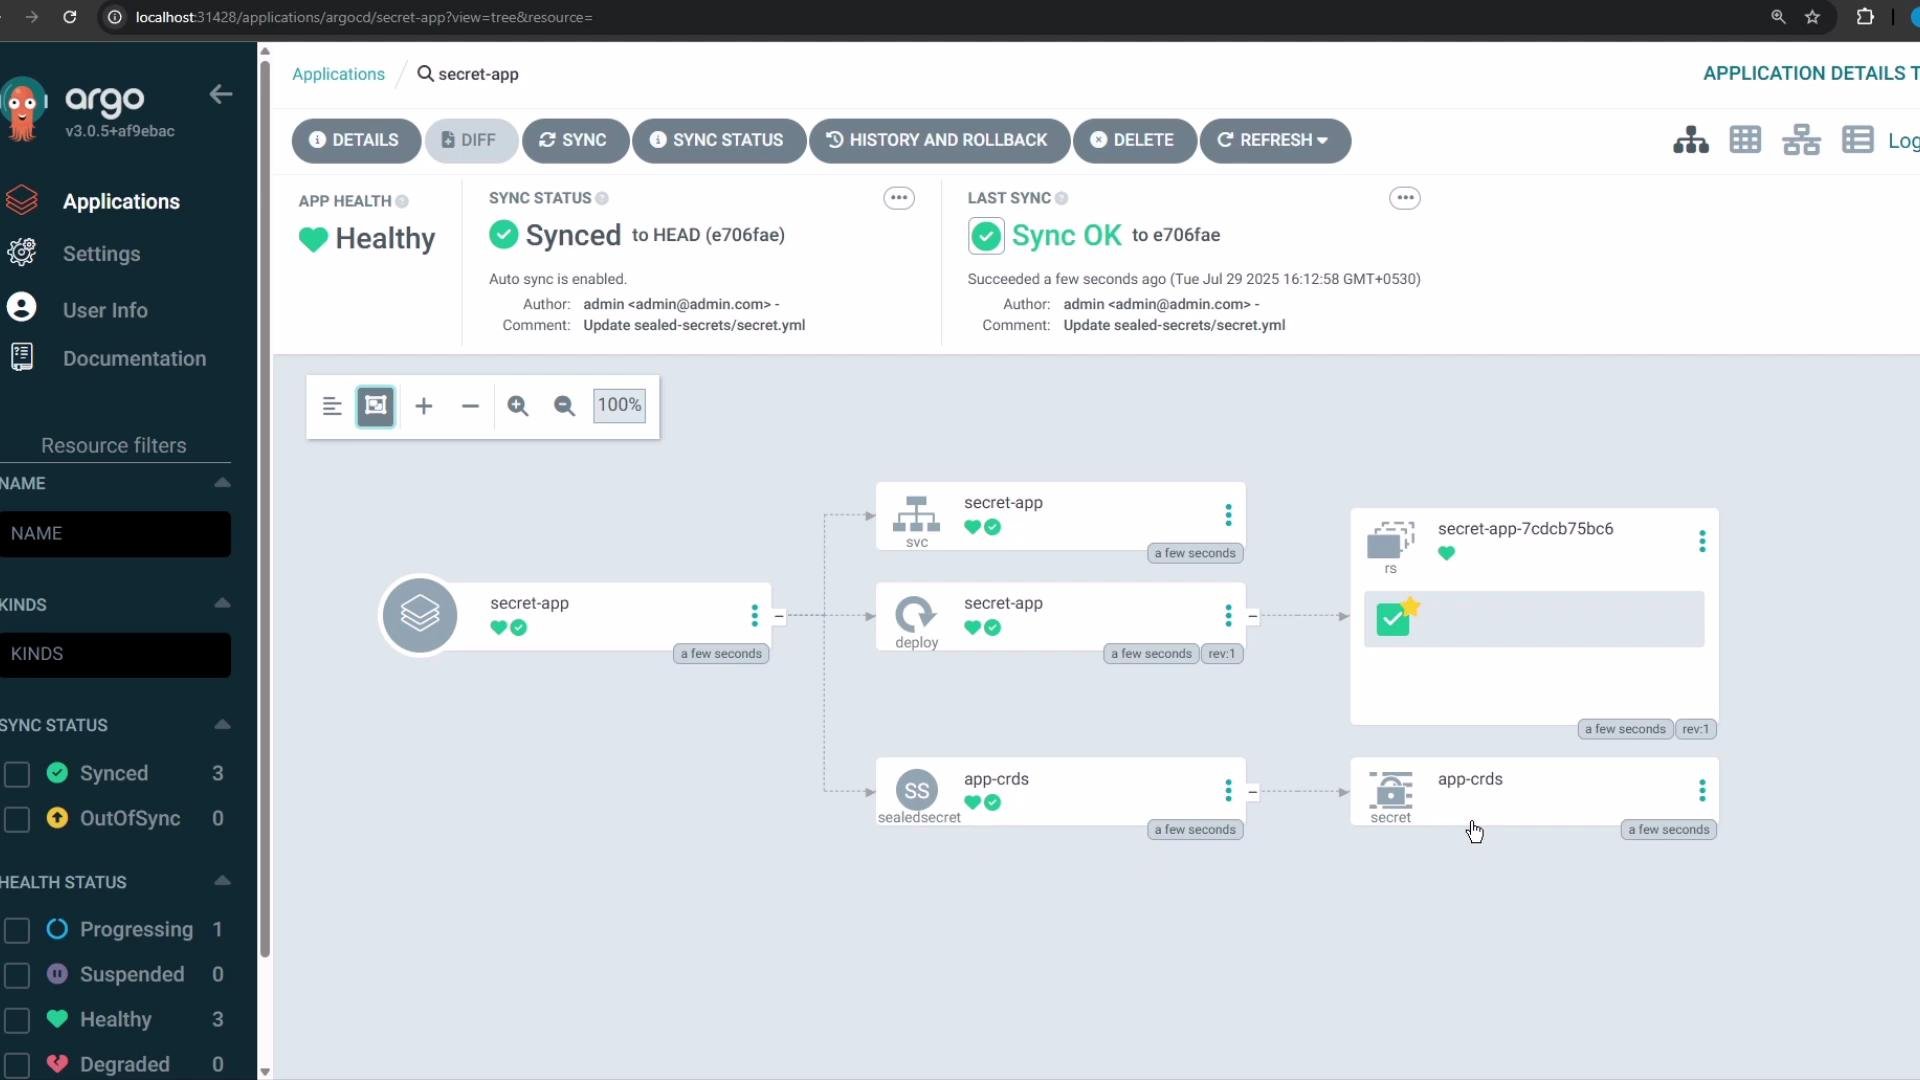This screenshot has height=1080, width=1920.
Task: Check the Progressing filter checkbox
Action: click(17, 930)
